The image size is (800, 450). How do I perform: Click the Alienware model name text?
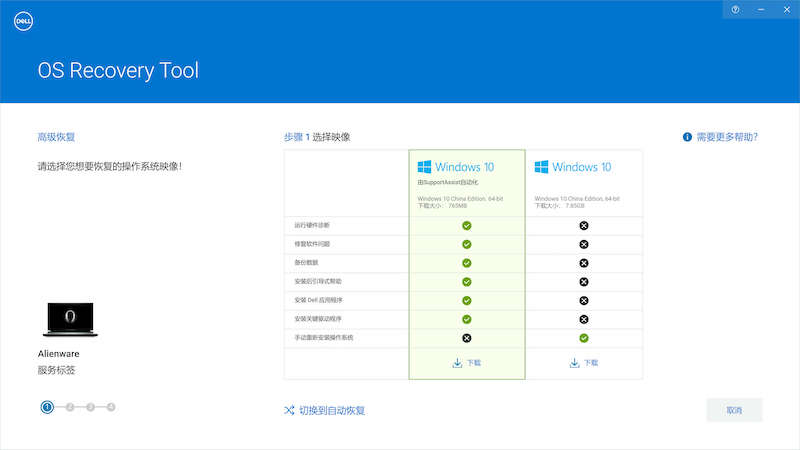point(59,354)
